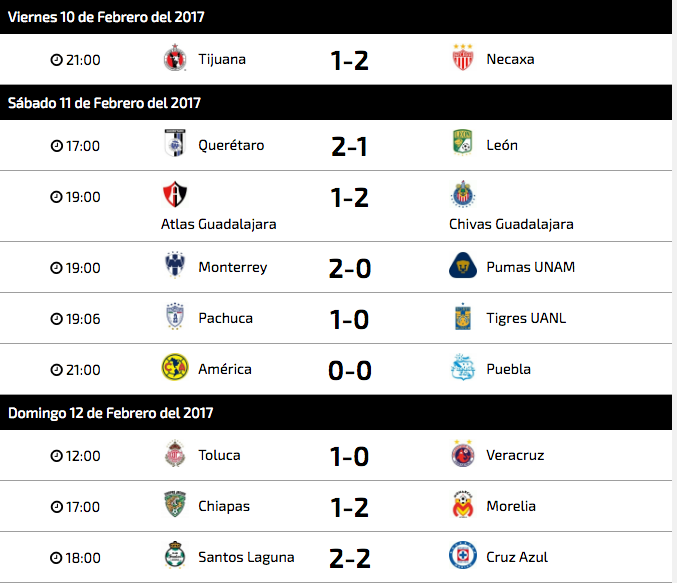The image size is (677, 583).
Task: Click the Veracruz team name
Action: point(515,455)
